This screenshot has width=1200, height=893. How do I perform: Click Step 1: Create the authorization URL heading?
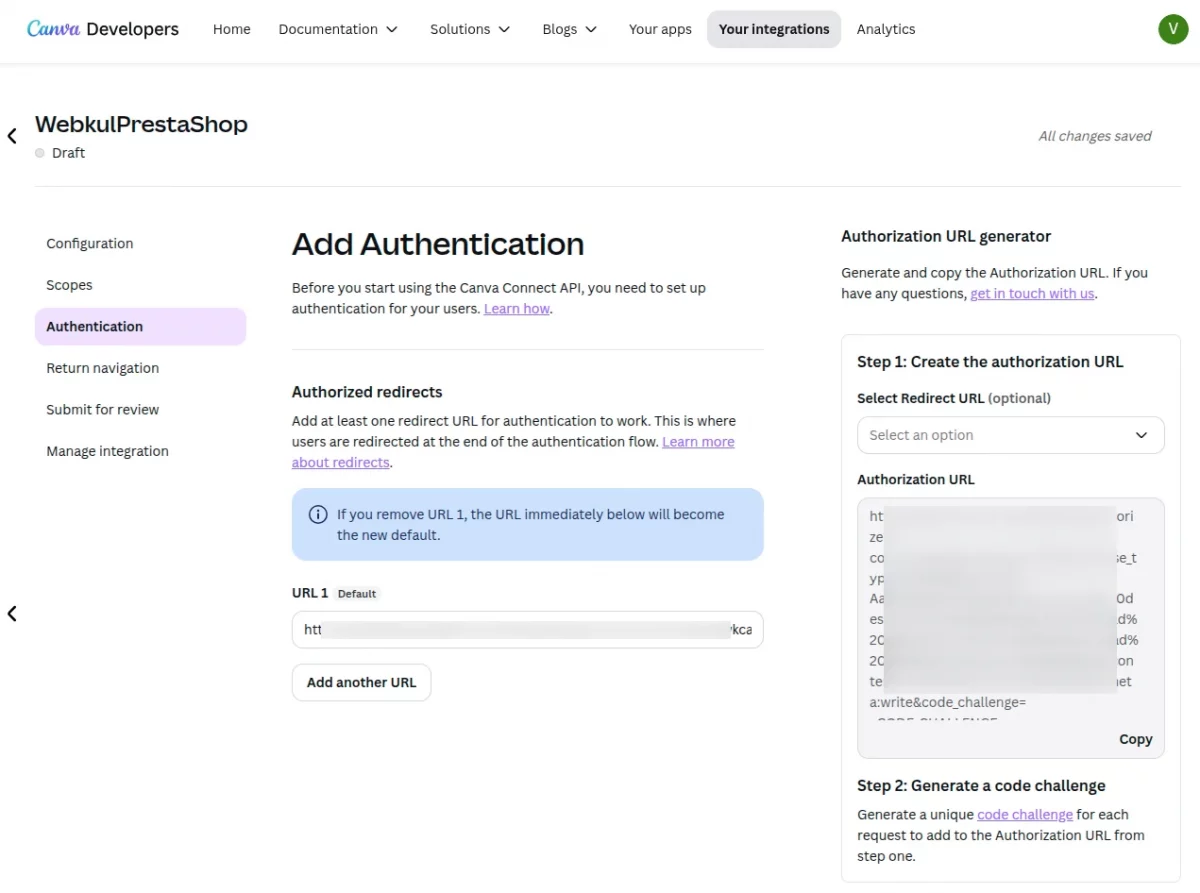coord(990,362)
